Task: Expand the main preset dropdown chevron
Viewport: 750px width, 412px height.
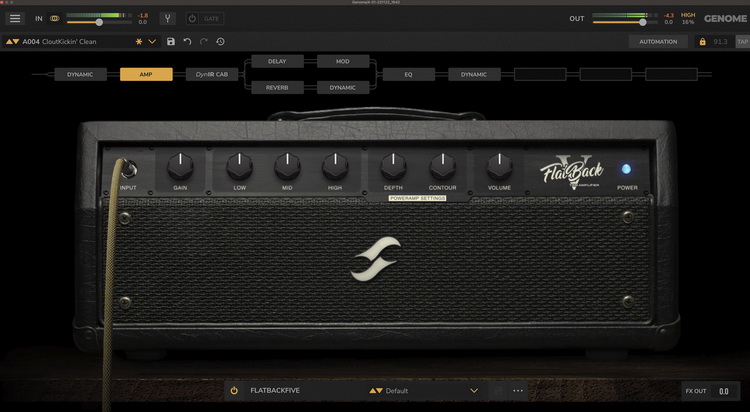Action: click(152, 42)
